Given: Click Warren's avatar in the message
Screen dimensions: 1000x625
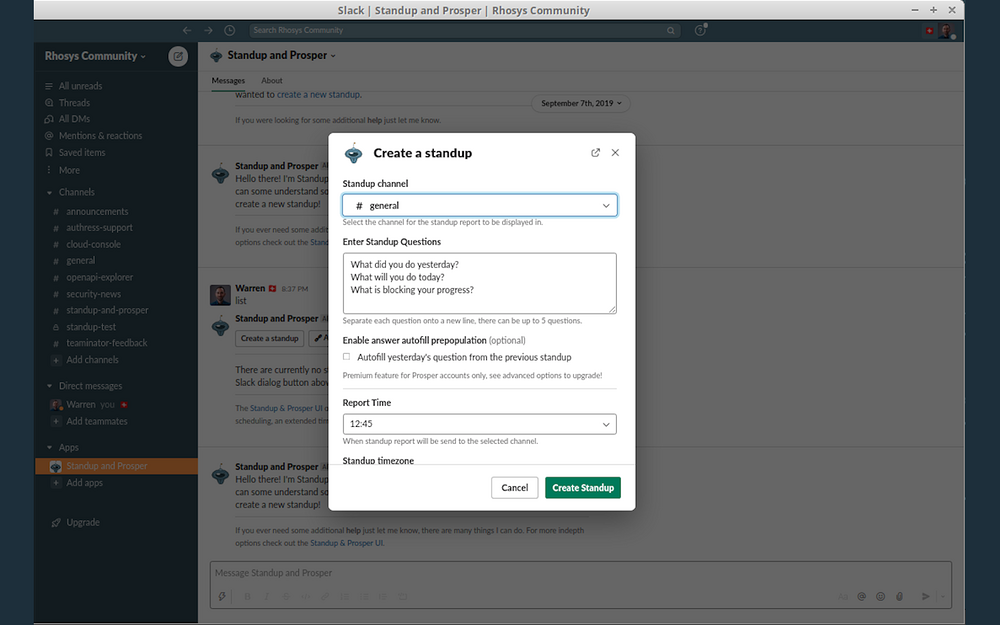Looking at the screenshot, I should 220,295.
